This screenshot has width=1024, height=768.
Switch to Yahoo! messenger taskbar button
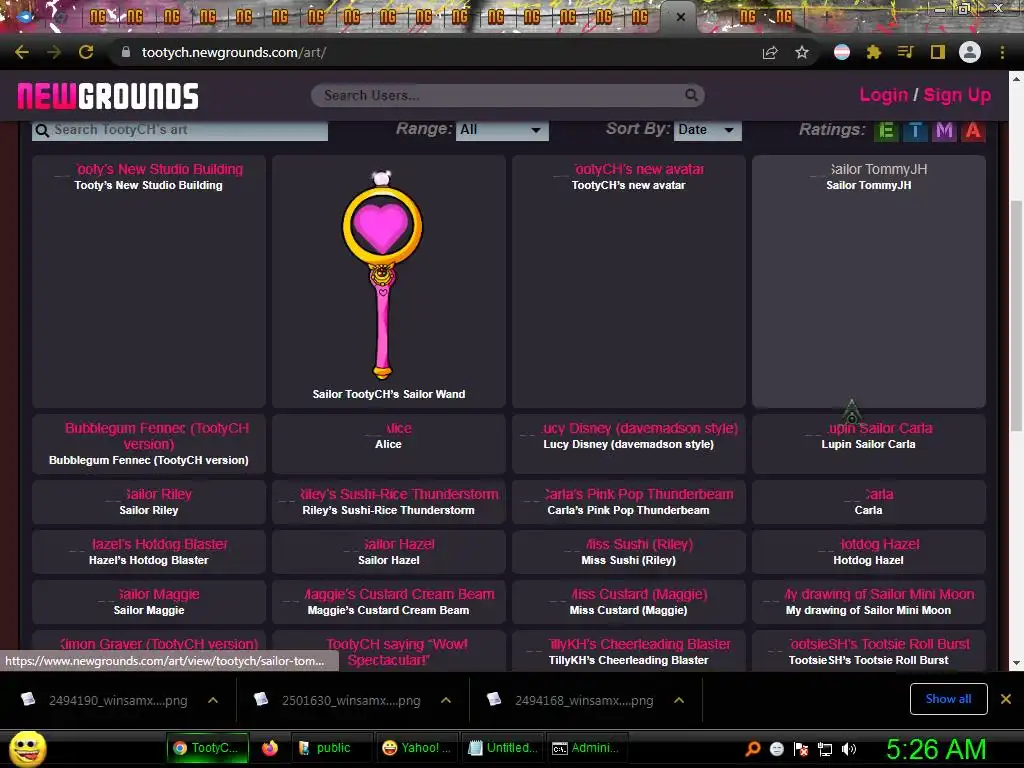pos(416,748)
